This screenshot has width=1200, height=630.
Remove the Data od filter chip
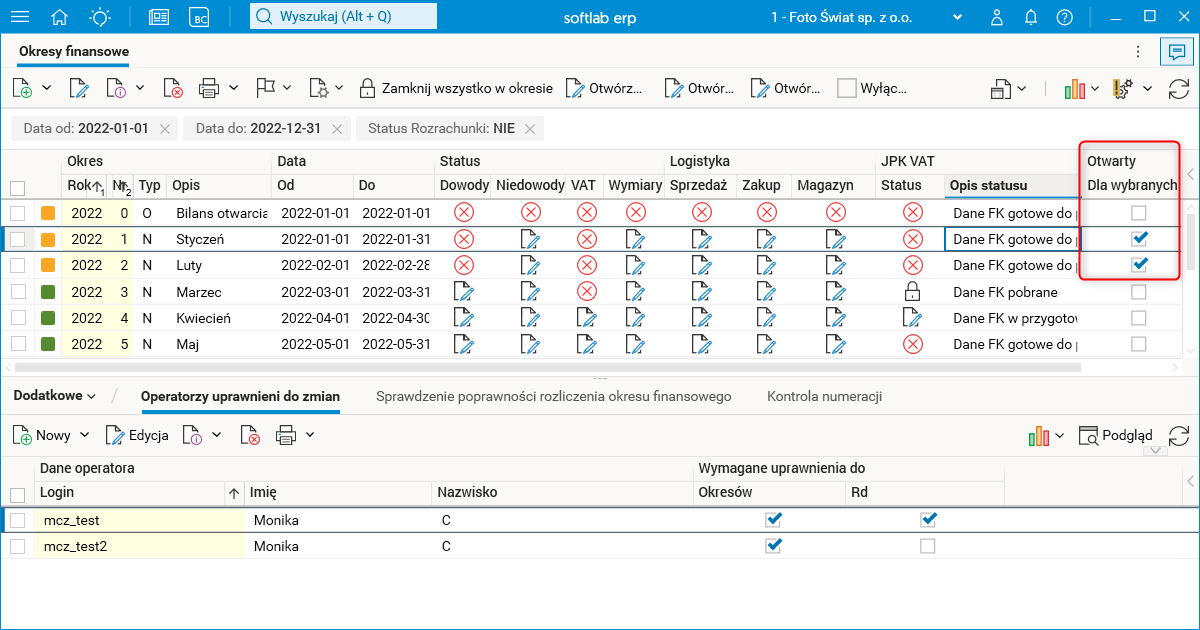[165, 128]
